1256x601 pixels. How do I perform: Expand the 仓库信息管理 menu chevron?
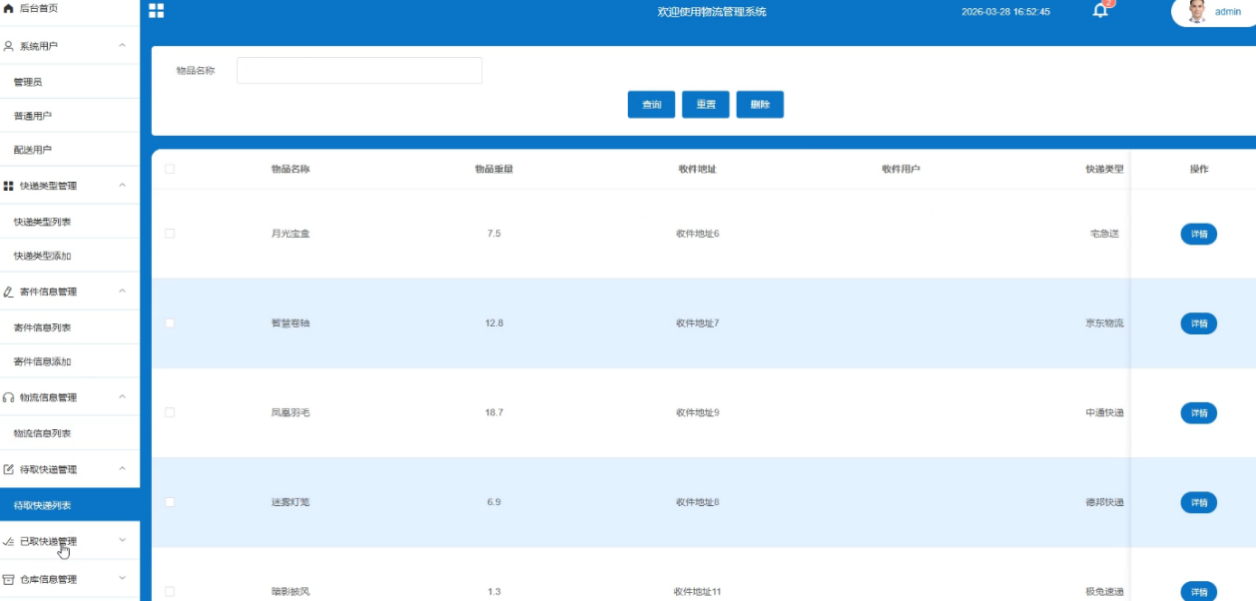click(x=122, y=579)
